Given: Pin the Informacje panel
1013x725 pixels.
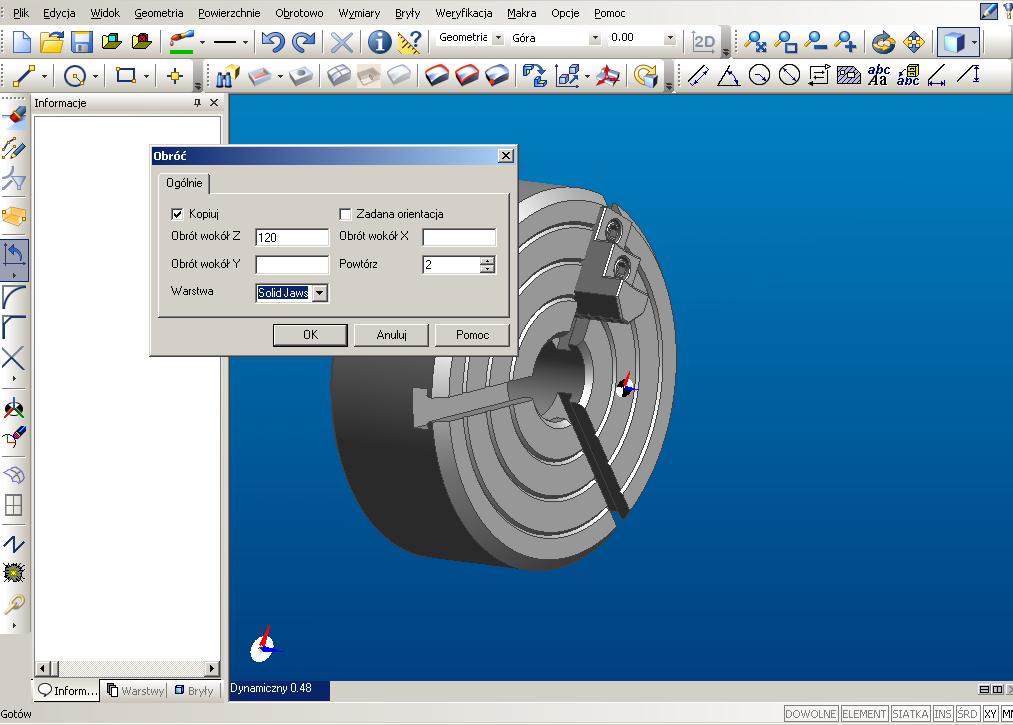Looking at the screenshot, I should tap(197, 103).
